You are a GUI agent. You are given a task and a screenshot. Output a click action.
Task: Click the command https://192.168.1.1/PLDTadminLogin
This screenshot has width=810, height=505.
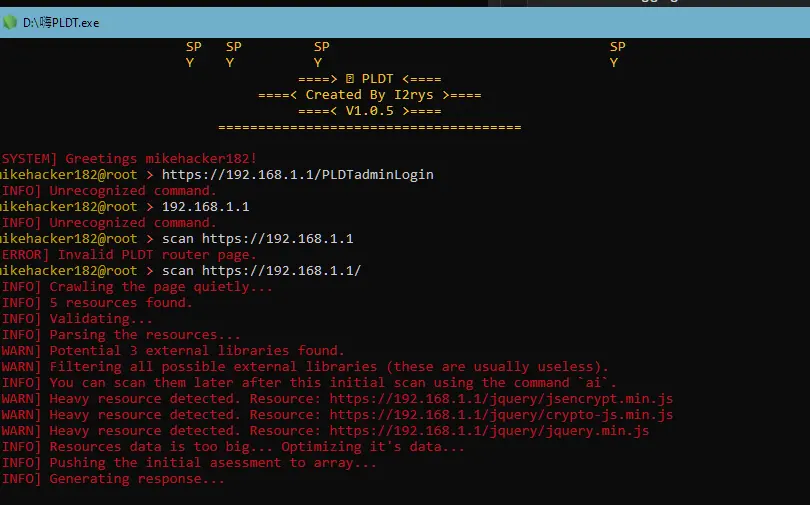pos(298,175)
